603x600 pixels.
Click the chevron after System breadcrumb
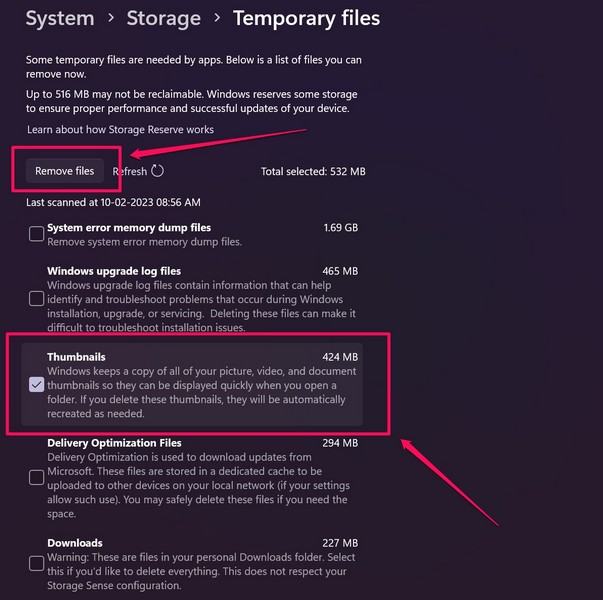click(x=110, y=19)
